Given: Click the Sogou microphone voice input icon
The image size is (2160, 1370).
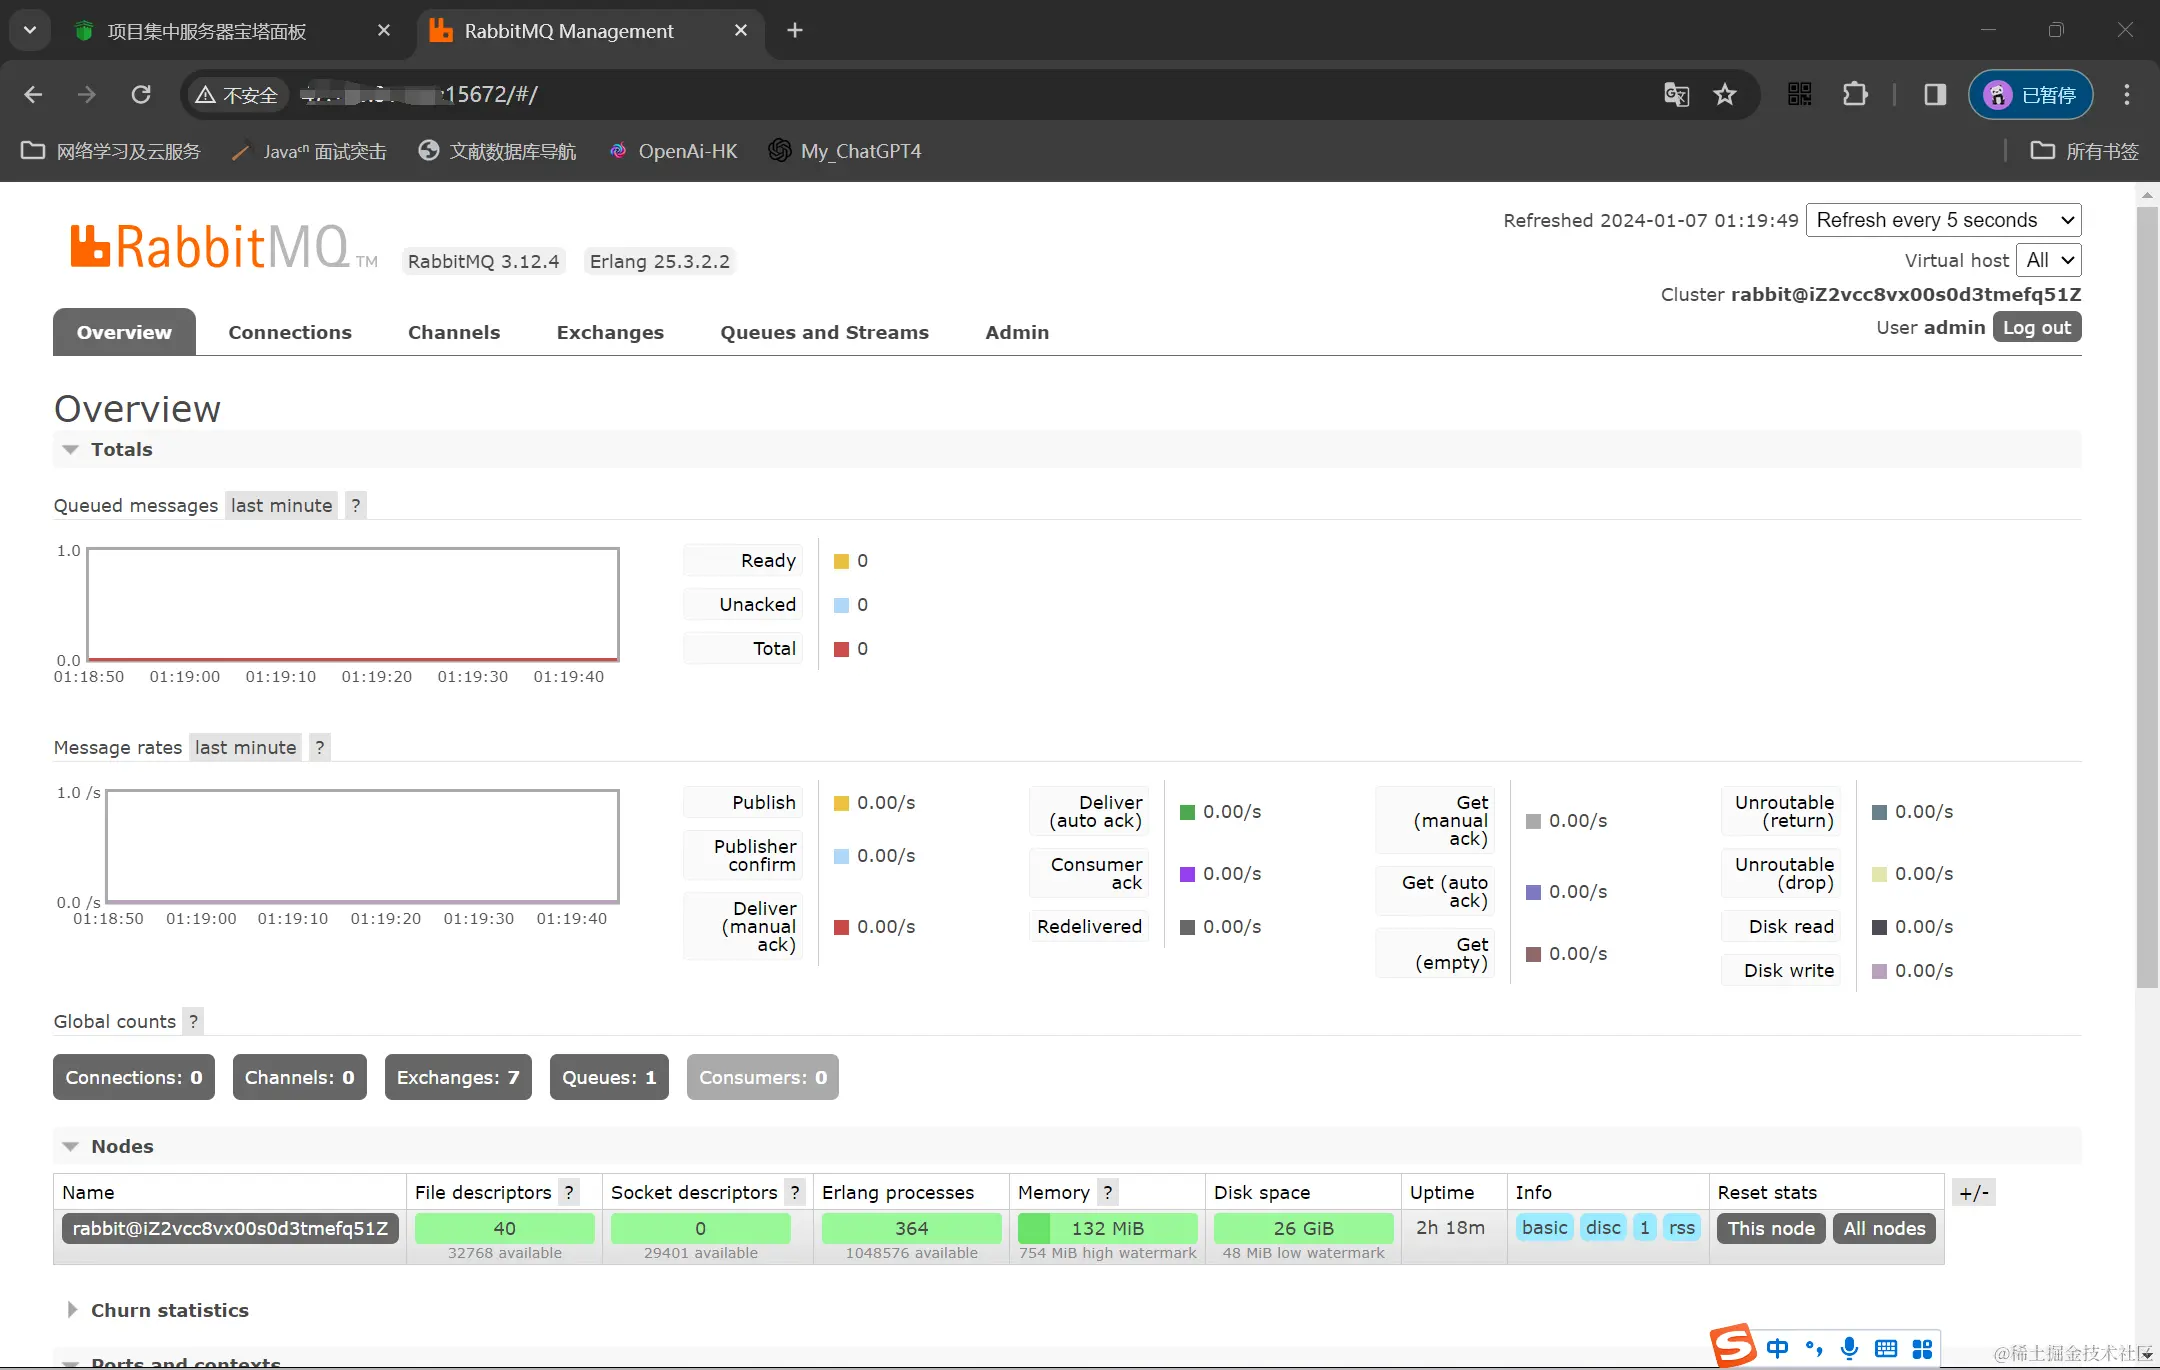Looking at the screenshot, I should [x=1850, y=1348].
